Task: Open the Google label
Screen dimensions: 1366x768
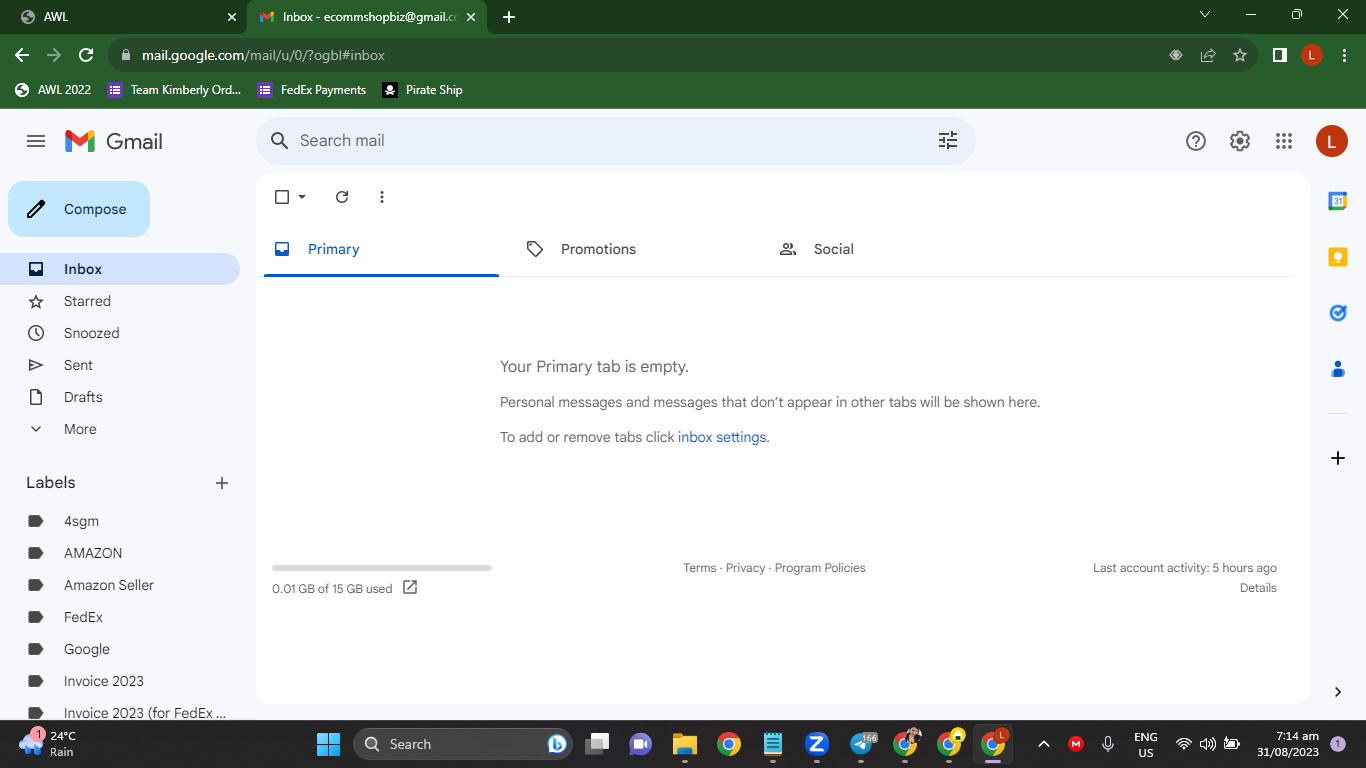Action: pos(120,649)
